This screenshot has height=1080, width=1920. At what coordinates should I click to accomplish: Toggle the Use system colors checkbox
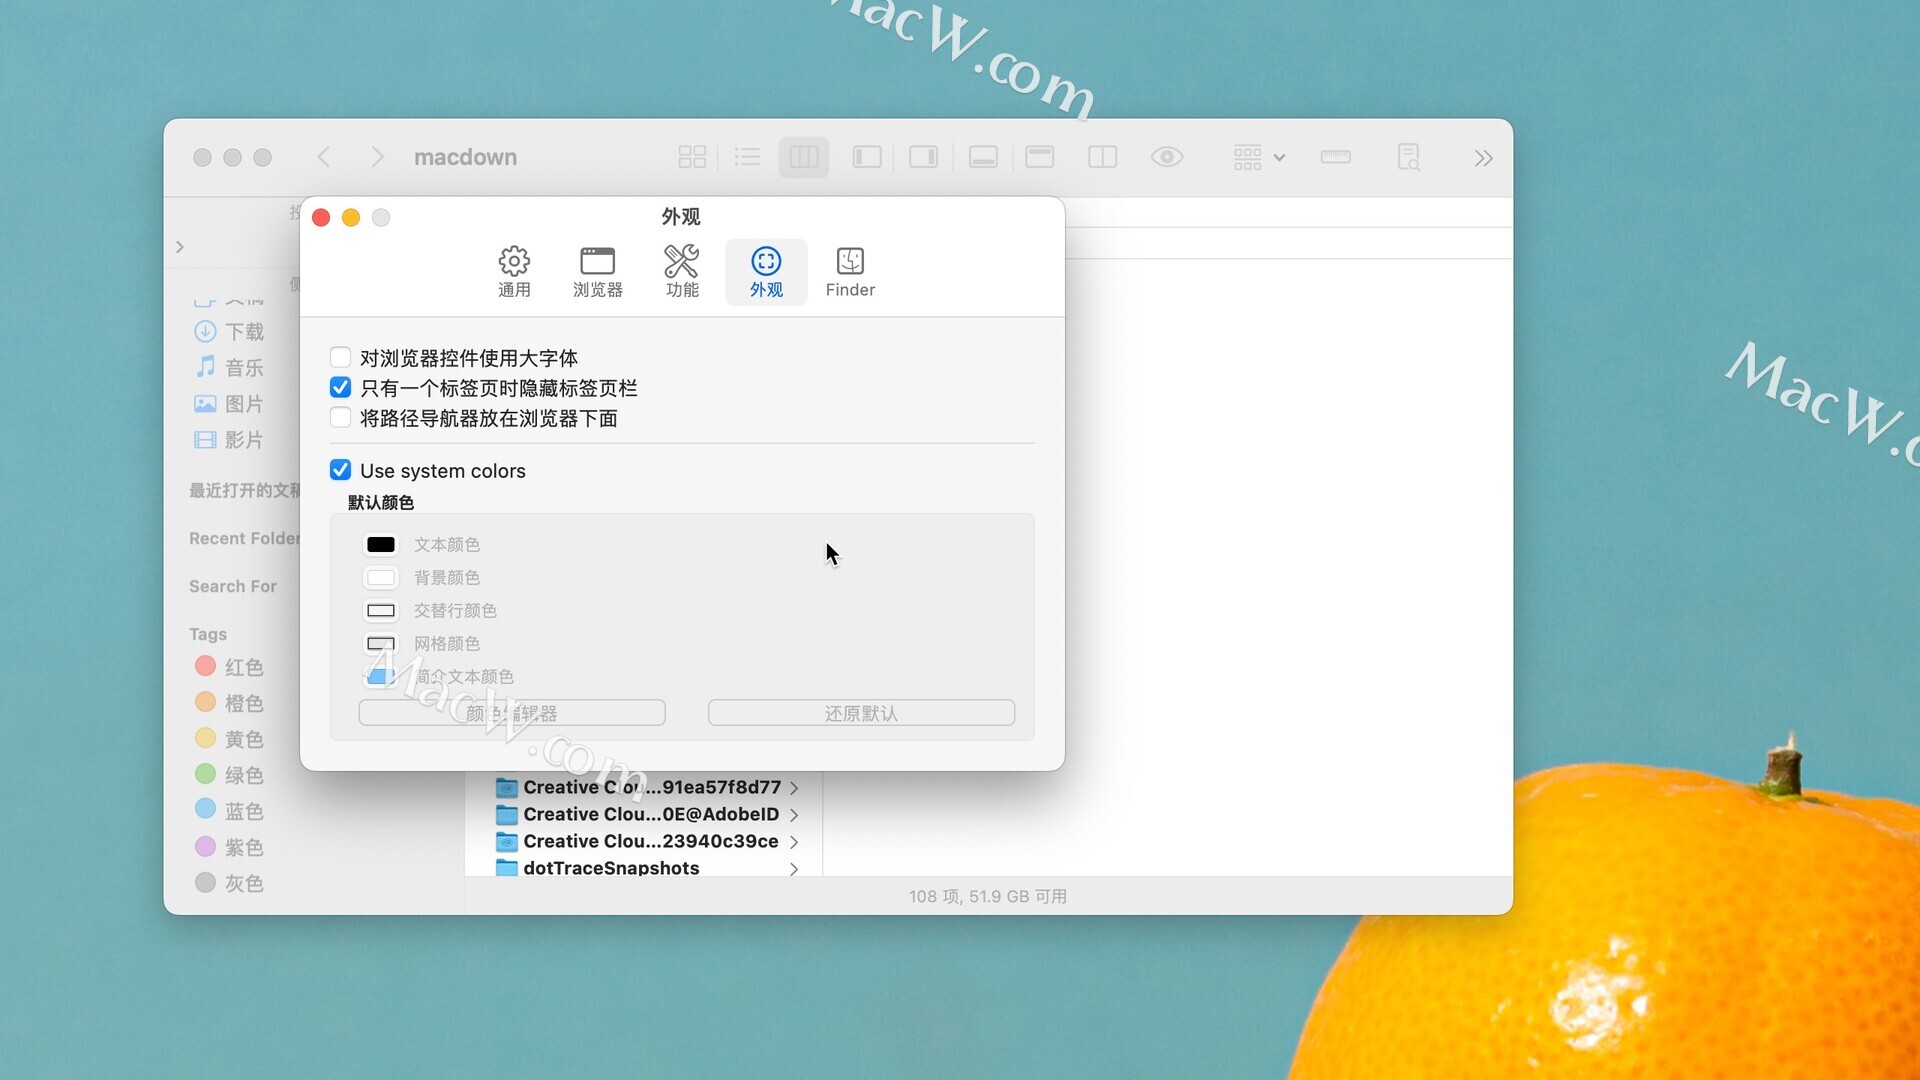(x=340, y=470)
